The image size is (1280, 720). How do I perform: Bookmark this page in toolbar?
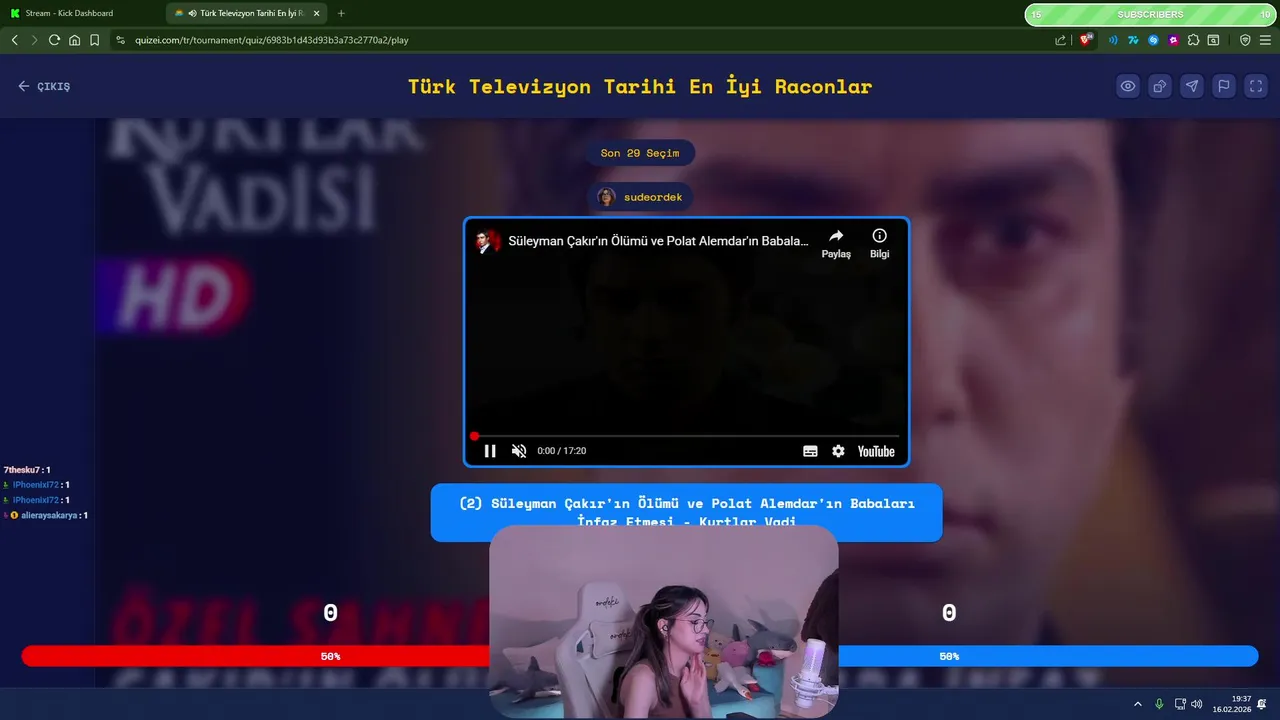(94, 40)
